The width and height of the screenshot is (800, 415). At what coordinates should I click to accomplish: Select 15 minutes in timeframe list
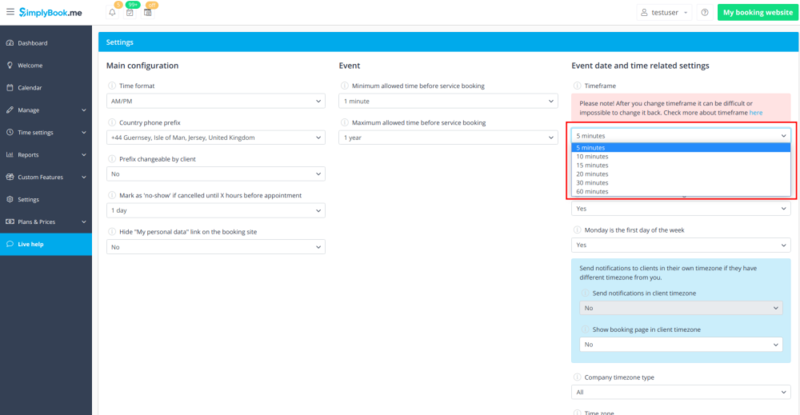pyautogui.click(x=592, y=165)
